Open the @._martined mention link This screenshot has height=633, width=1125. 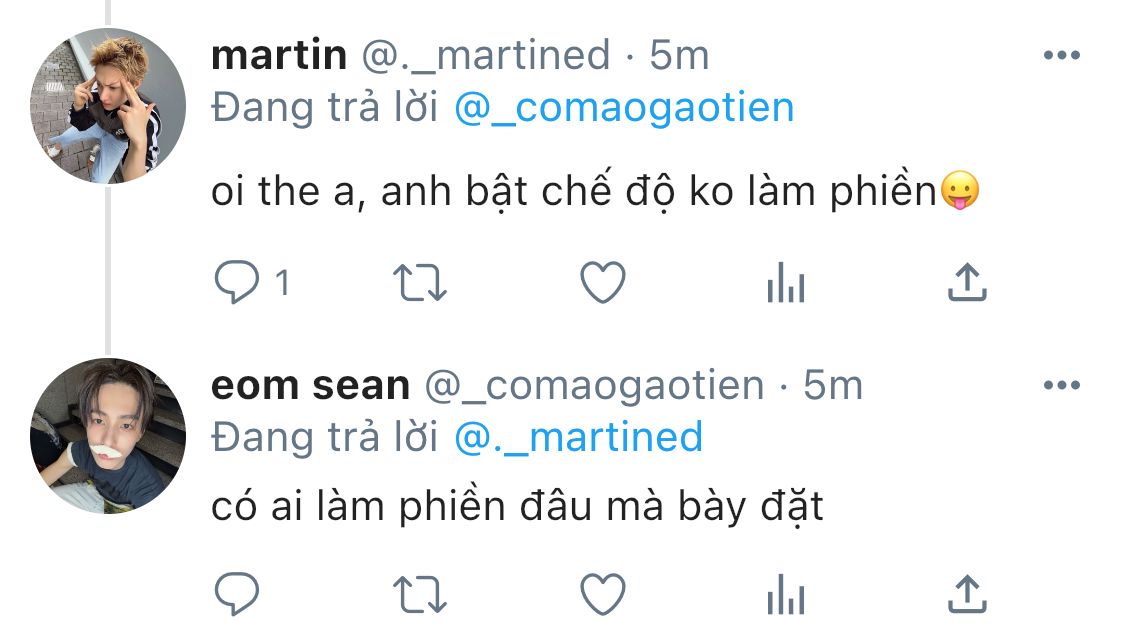click(578, 438)
